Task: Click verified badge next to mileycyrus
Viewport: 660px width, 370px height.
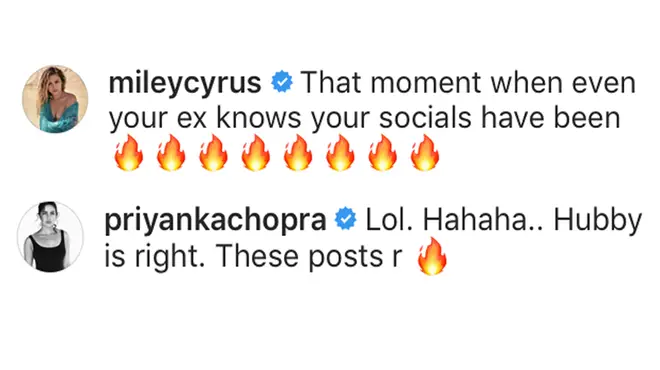Action: coord(282,82)
